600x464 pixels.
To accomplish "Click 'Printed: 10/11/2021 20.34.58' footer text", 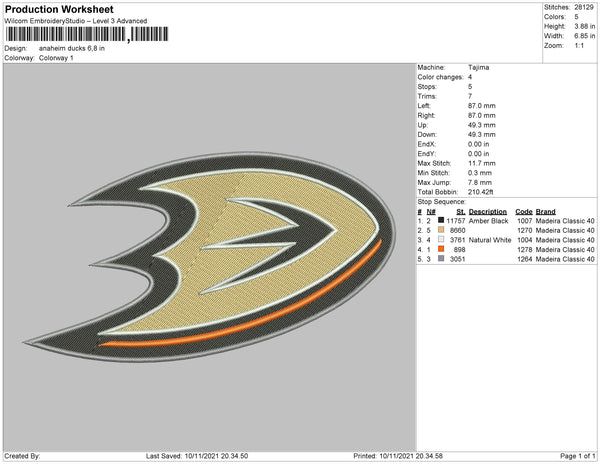I will pyautogui.click(x=398, y=456).
